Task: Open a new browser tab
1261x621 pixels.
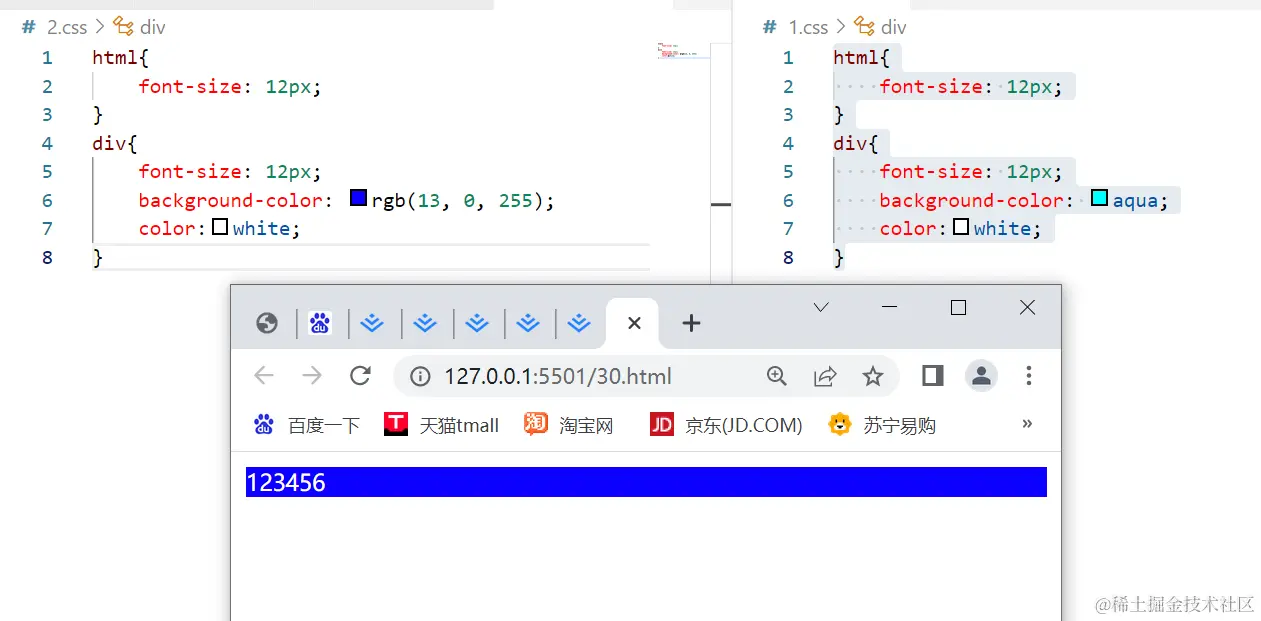Action: click(691, 323)
